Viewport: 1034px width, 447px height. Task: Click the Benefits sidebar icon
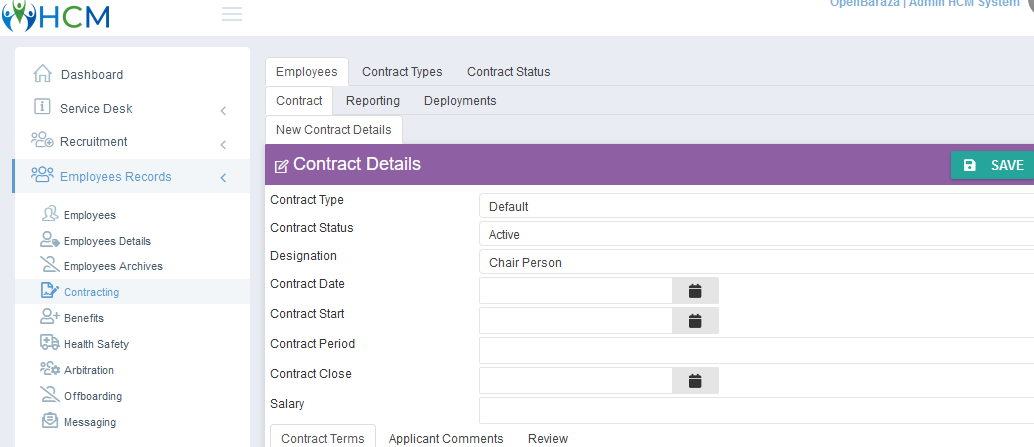point(49,316)
